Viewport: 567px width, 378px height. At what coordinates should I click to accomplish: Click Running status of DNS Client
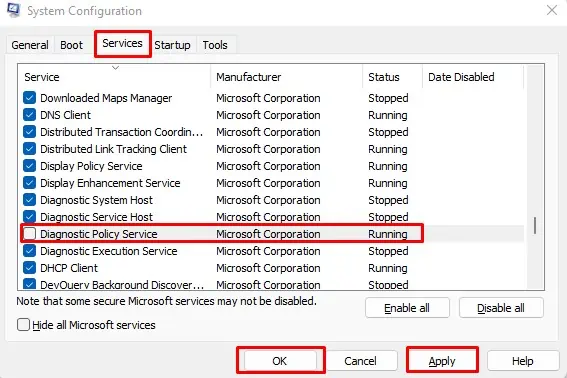(x=388, y=115)
